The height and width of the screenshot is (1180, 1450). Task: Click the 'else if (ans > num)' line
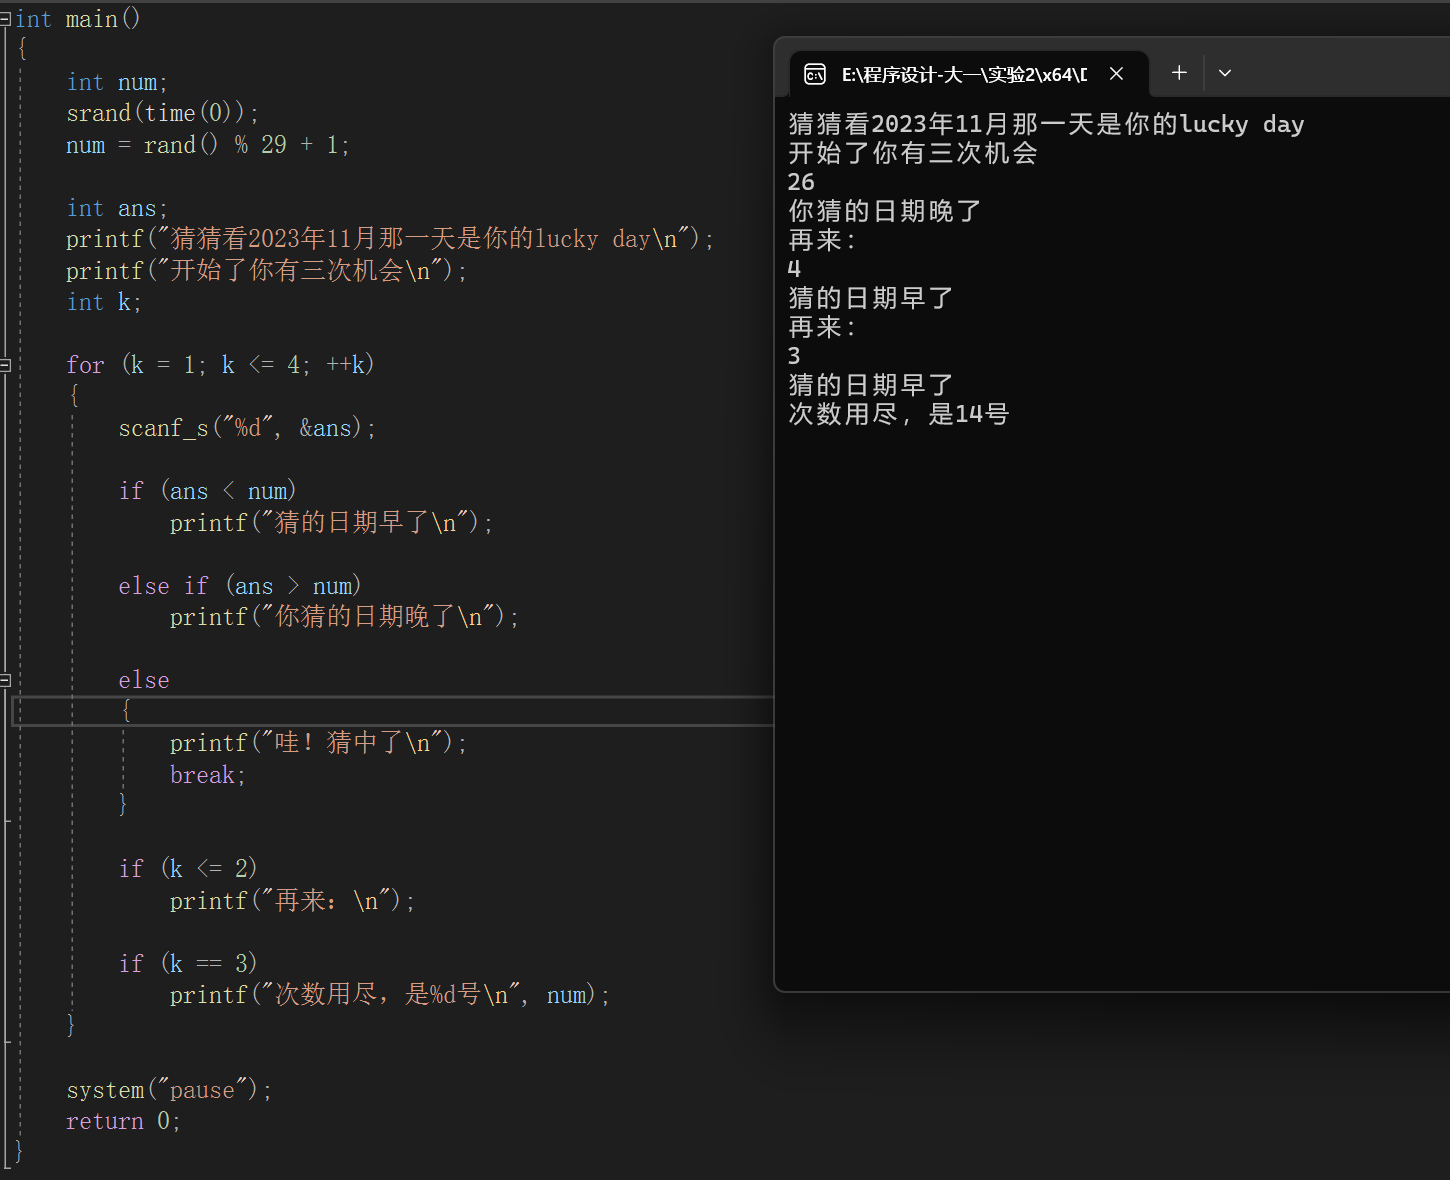[239, 586]
